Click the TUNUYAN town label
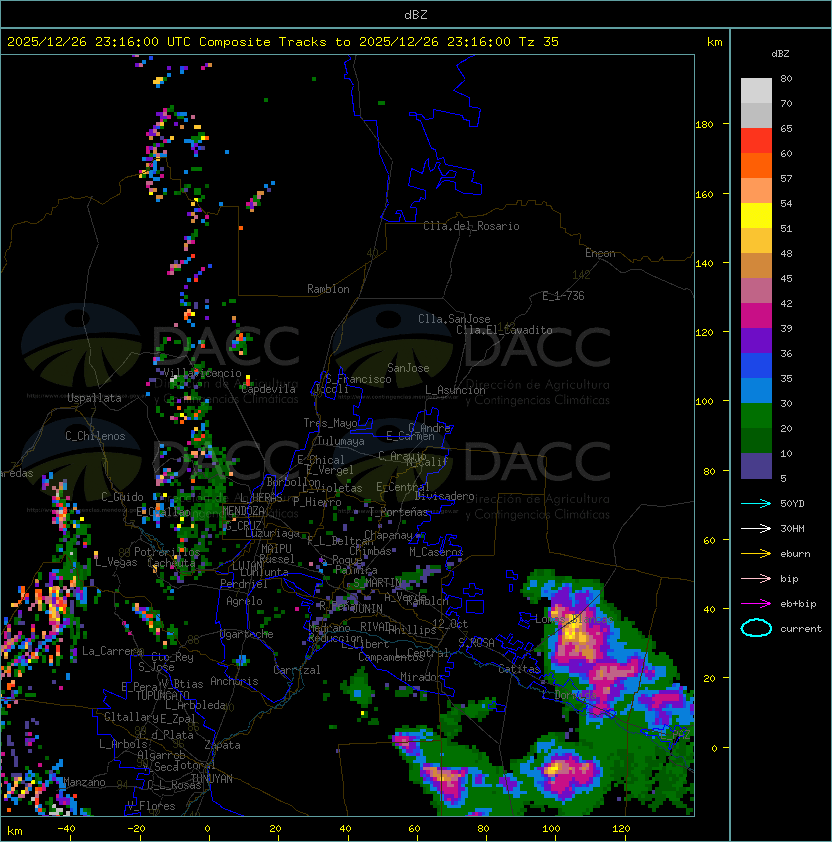832x842 pixels. [x=212, y=779]
